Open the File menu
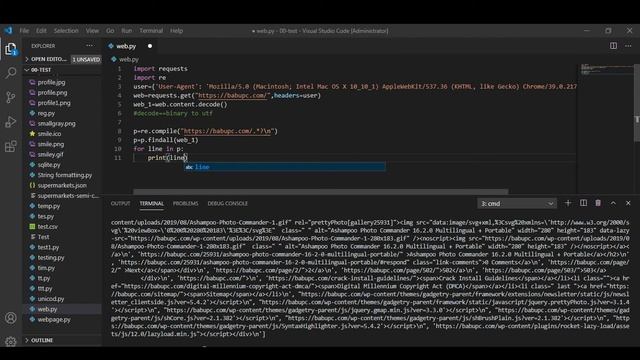The width and height of the screenshot is (640, 360). (24, 31)
